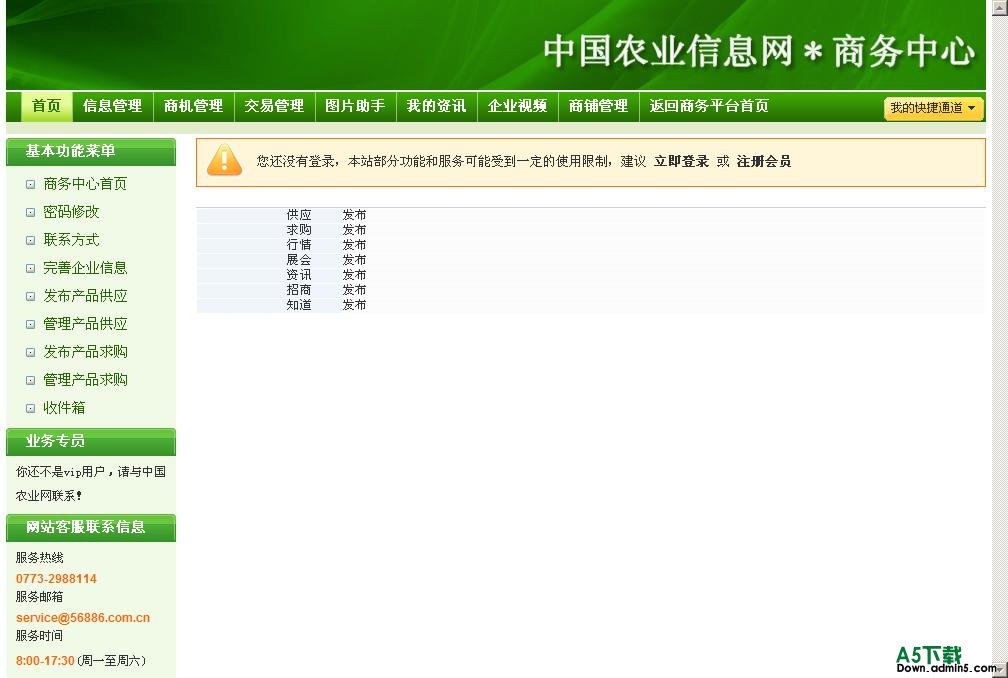Click the scrollbar up arrow button
The image size is (1008, 678).
click(1000, 6)
